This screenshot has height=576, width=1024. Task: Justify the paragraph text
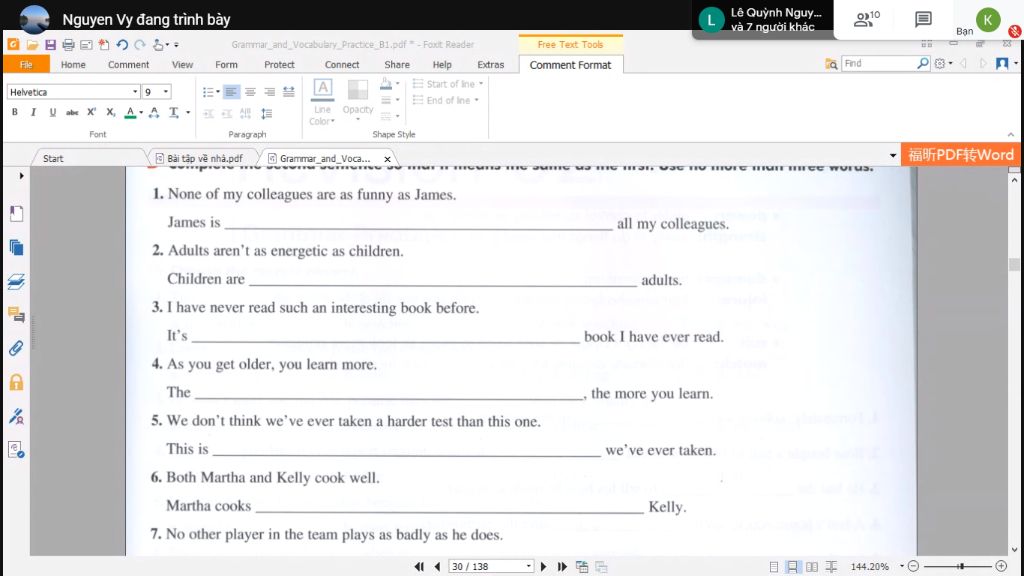(x=289, y=92)
